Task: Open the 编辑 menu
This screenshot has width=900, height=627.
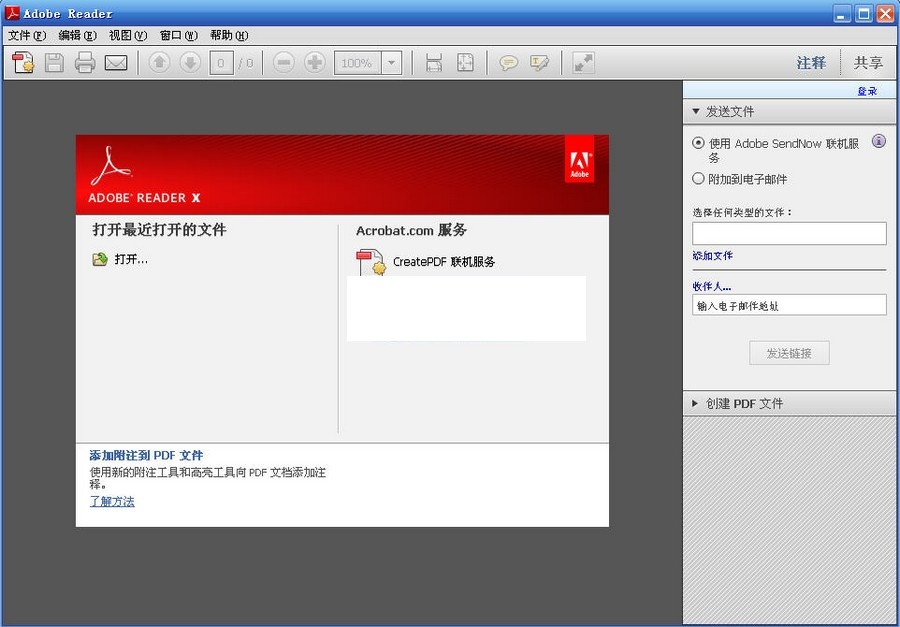Action: [77, 36]
